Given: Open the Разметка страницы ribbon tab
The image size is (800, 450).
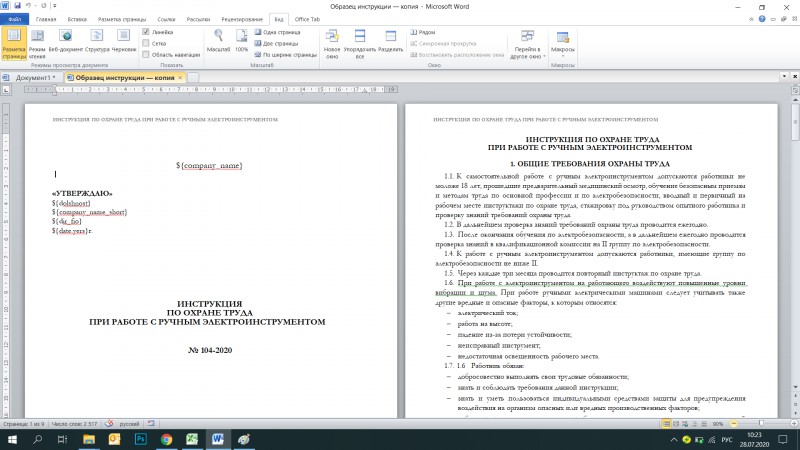Looking at the screenshot, I should [122, 19].
